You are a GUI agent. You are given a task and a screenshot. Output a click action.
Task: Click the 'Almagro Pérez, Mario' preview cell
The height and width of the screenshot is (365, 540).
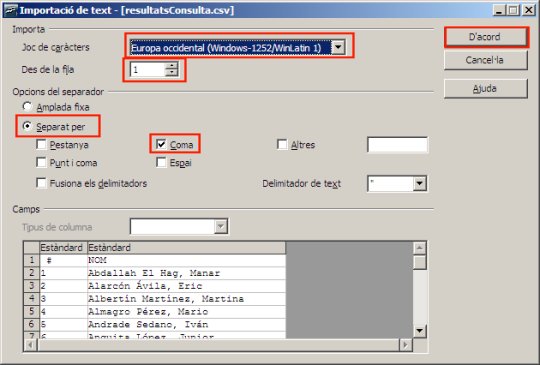coord(186,312)
